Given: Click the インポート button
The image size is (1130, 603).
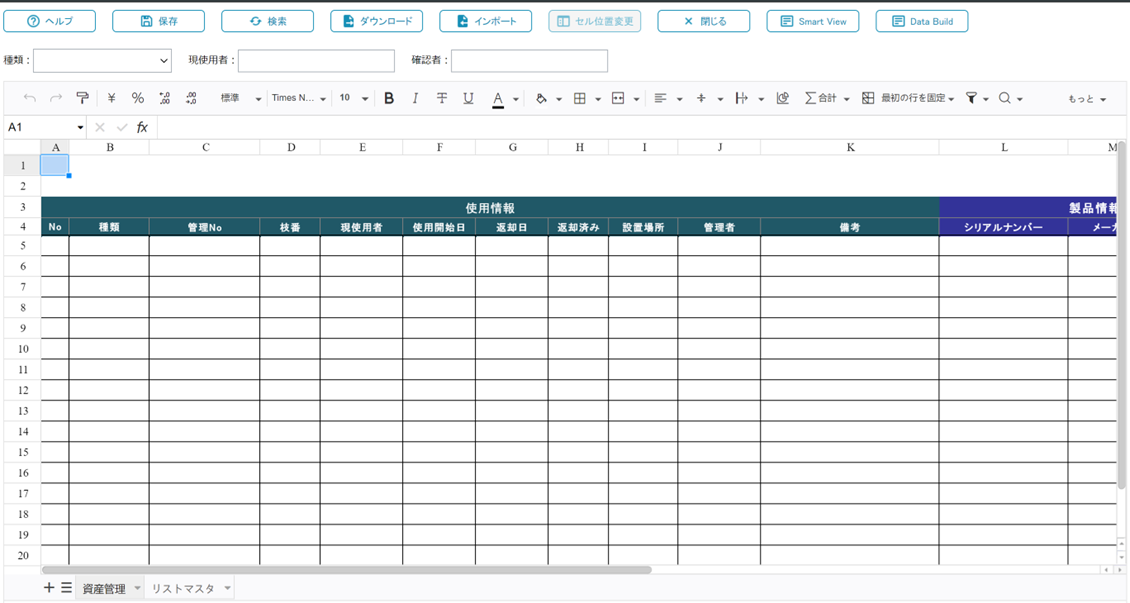Looking at the screenshot, I should [x=486, y=21].
